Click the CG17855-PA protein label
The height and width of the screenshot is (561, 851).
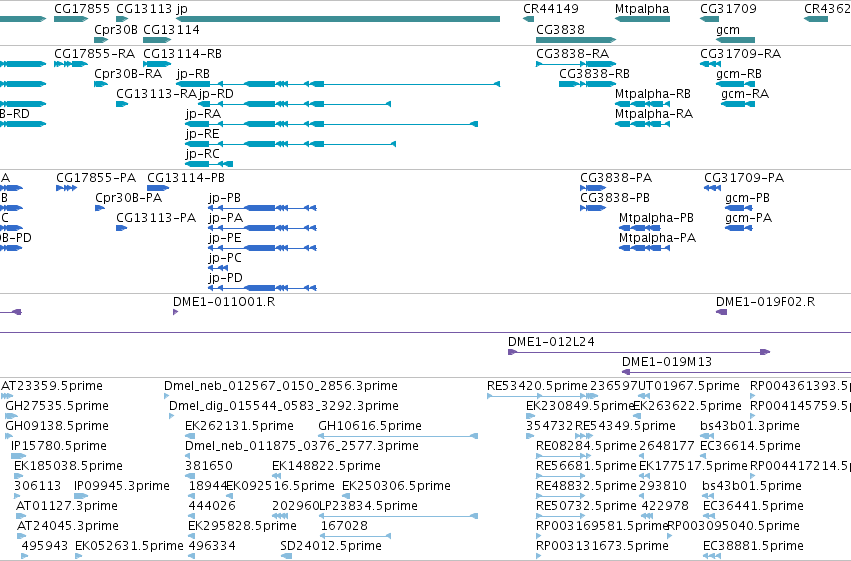pyautogui.click(x=96, y=178)
